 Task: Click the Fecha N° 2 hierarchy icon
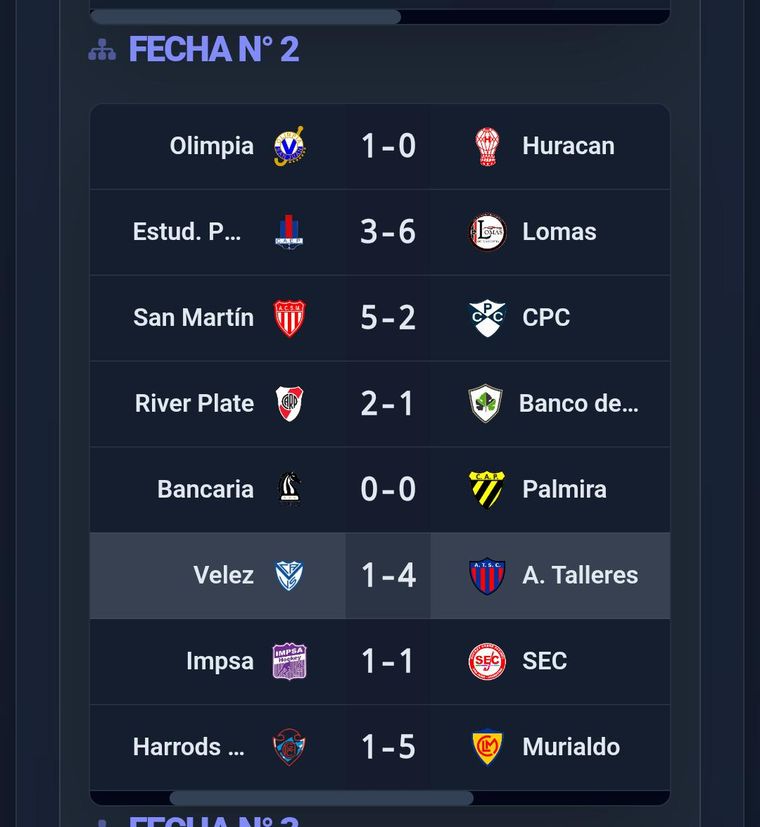click(x=102, y=50)
